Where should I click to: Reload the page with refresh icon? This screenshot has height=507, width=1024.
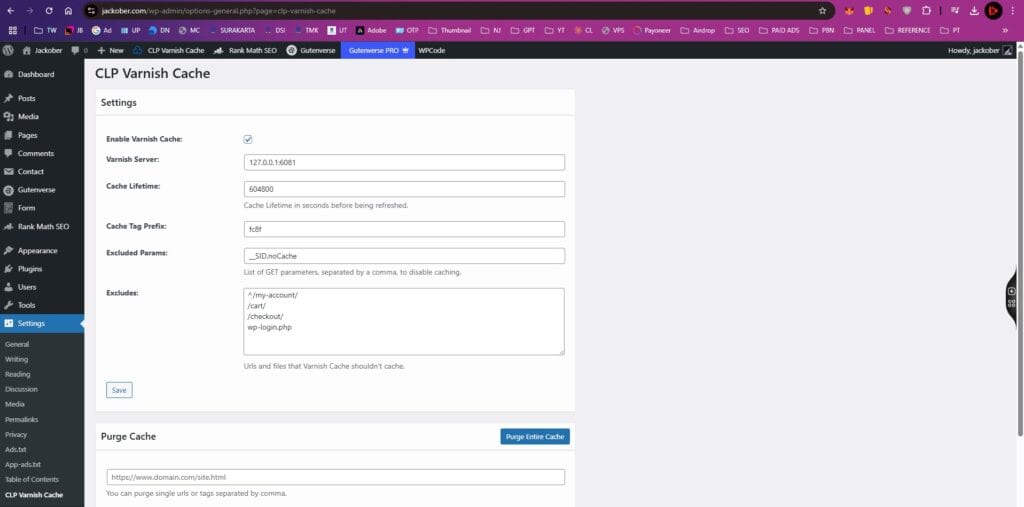pyautogui.click(x=49, y=11)
